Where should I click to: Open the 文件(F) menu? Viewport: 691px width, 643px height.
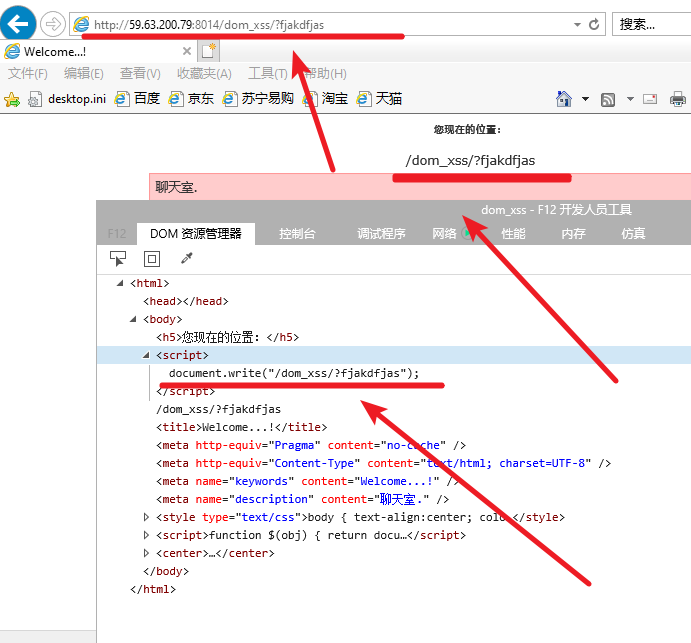(x=27, y=73)
